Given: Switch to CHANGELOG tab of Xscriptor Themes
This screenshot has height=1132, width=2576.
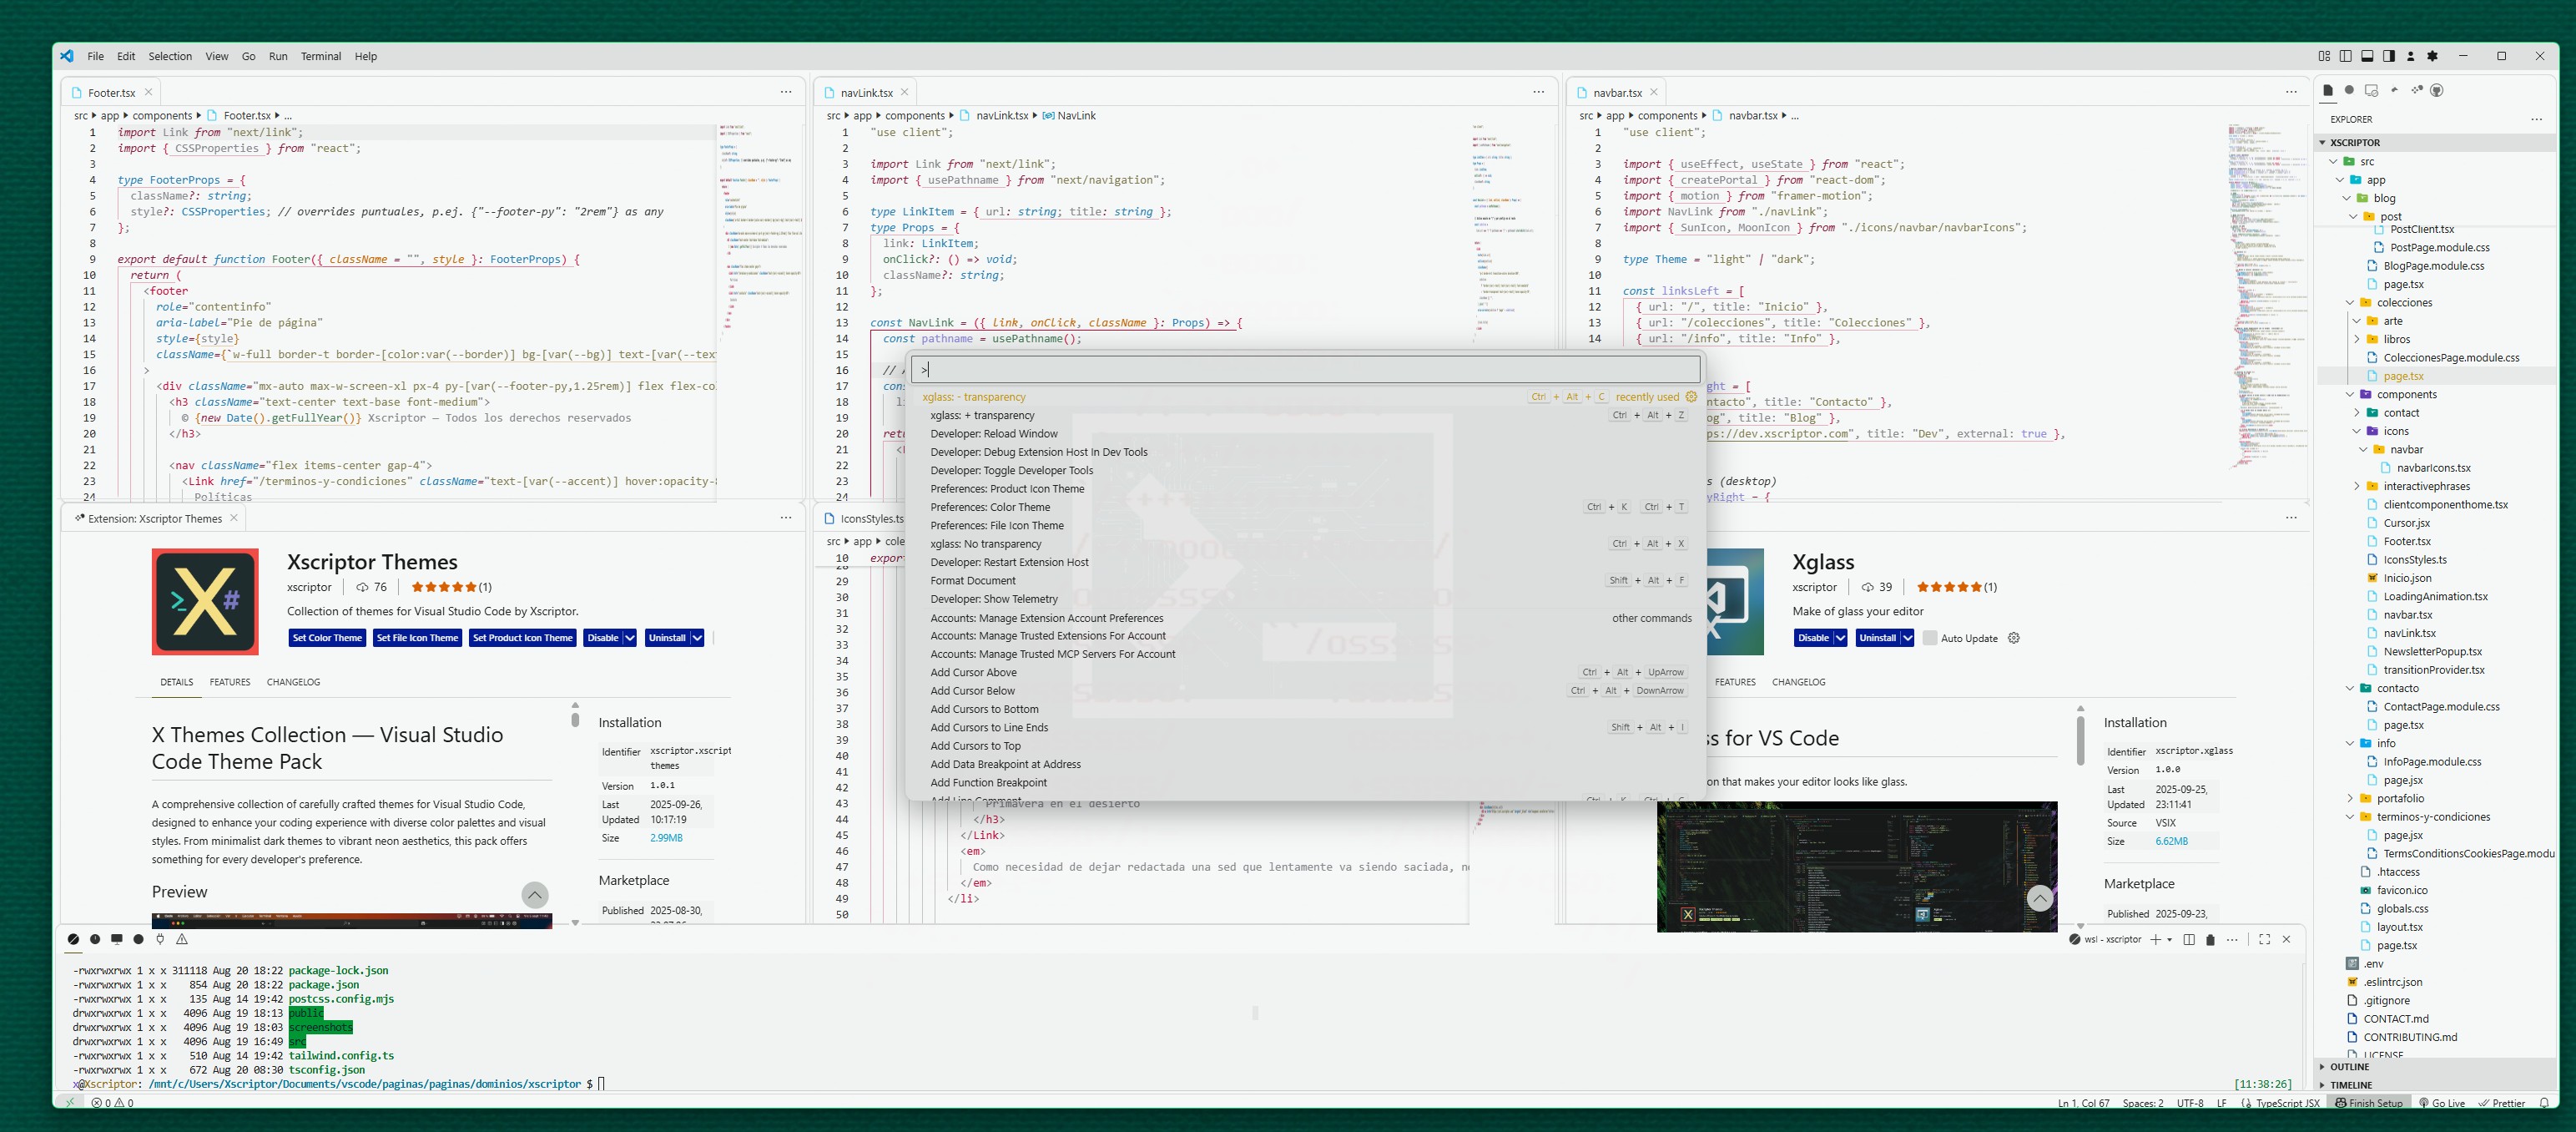Looking at the screenshot, I should pos(293,682).
